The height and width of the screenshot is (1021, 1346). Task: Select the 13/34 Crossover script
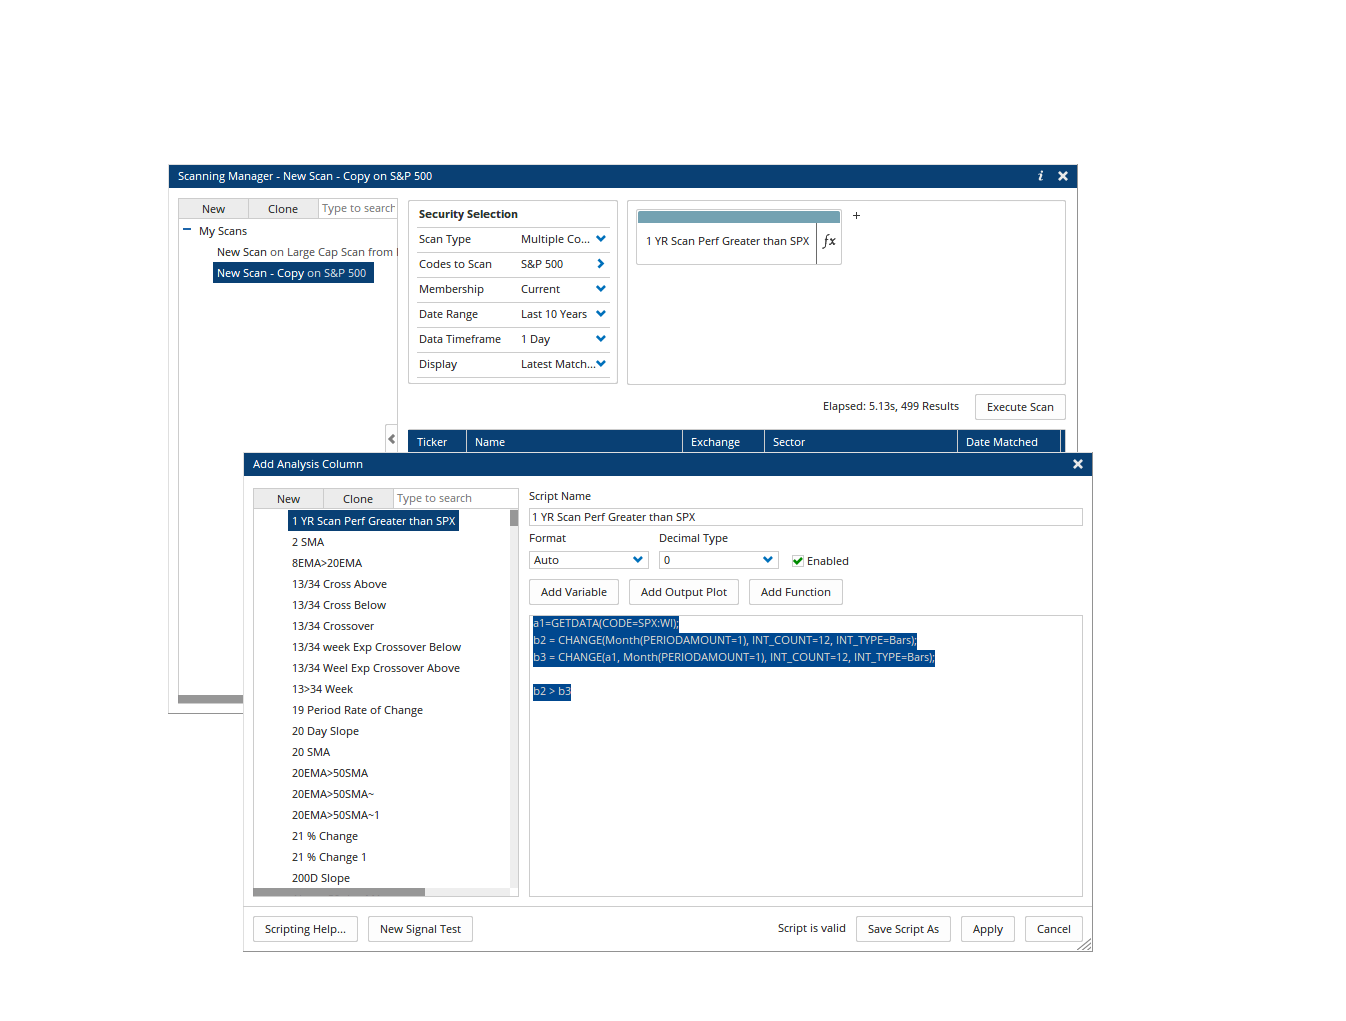(333, 626)
